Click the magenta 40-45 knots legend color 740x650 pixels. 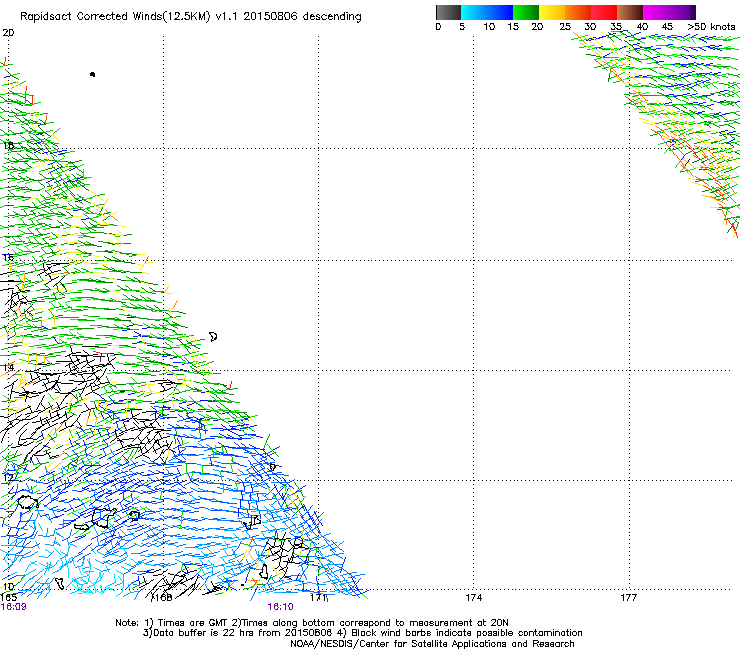(x=656, y=12)
